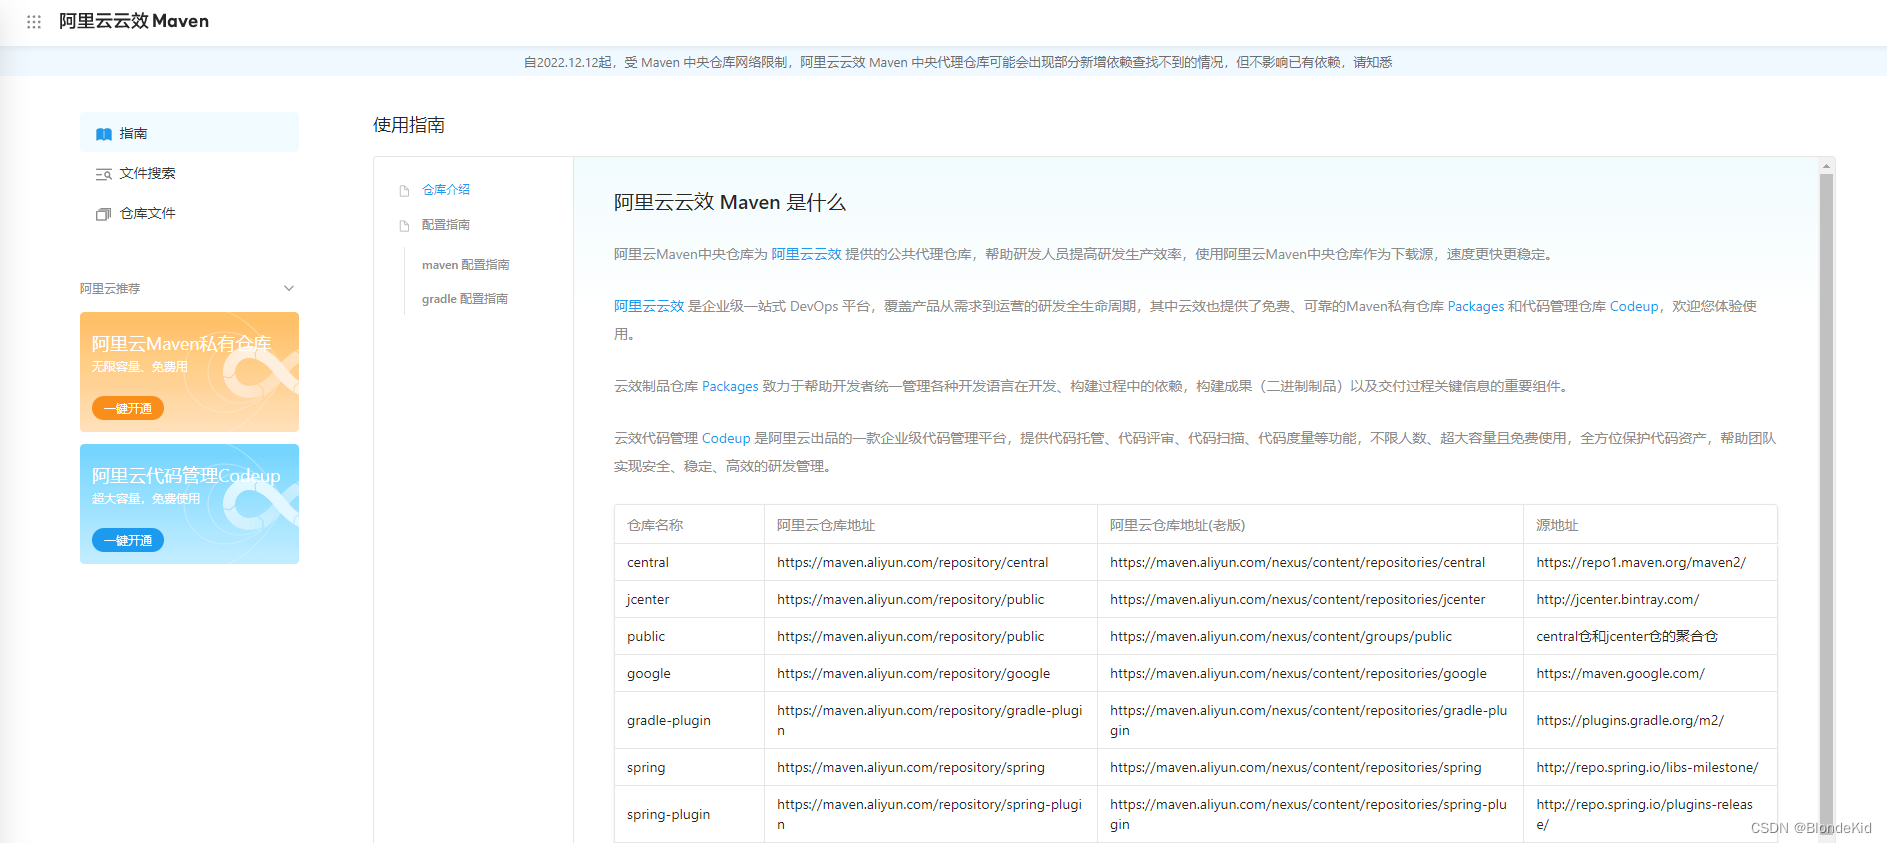Click the book icon beside 指南
This screenshot has height=843, width=1887.
[103, 134]
